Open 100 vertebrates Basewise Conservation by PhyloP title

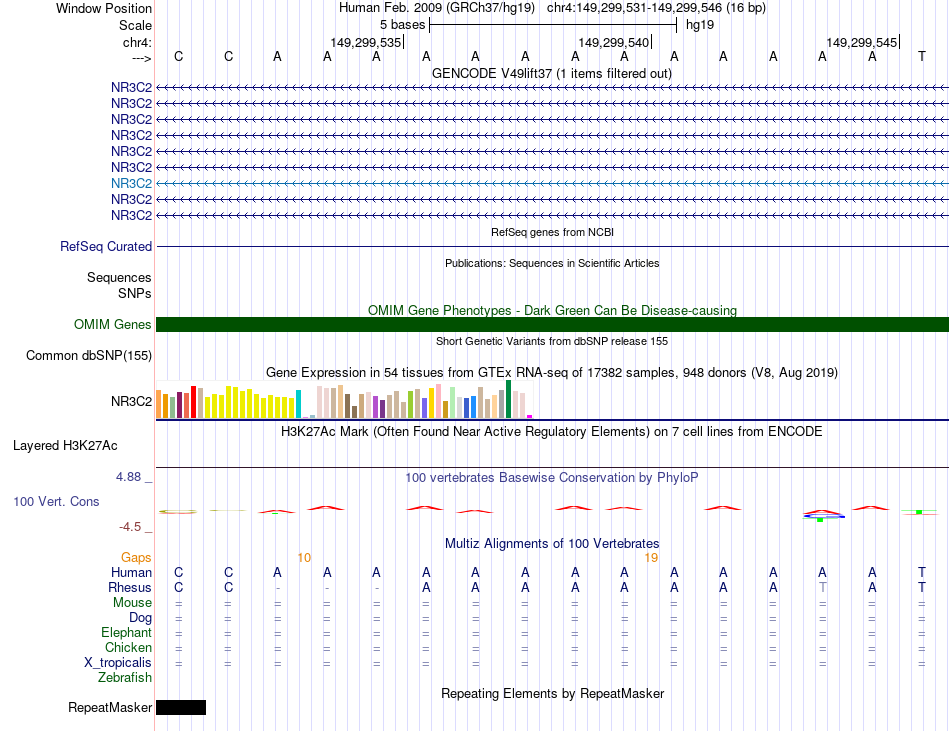(552, 477)
